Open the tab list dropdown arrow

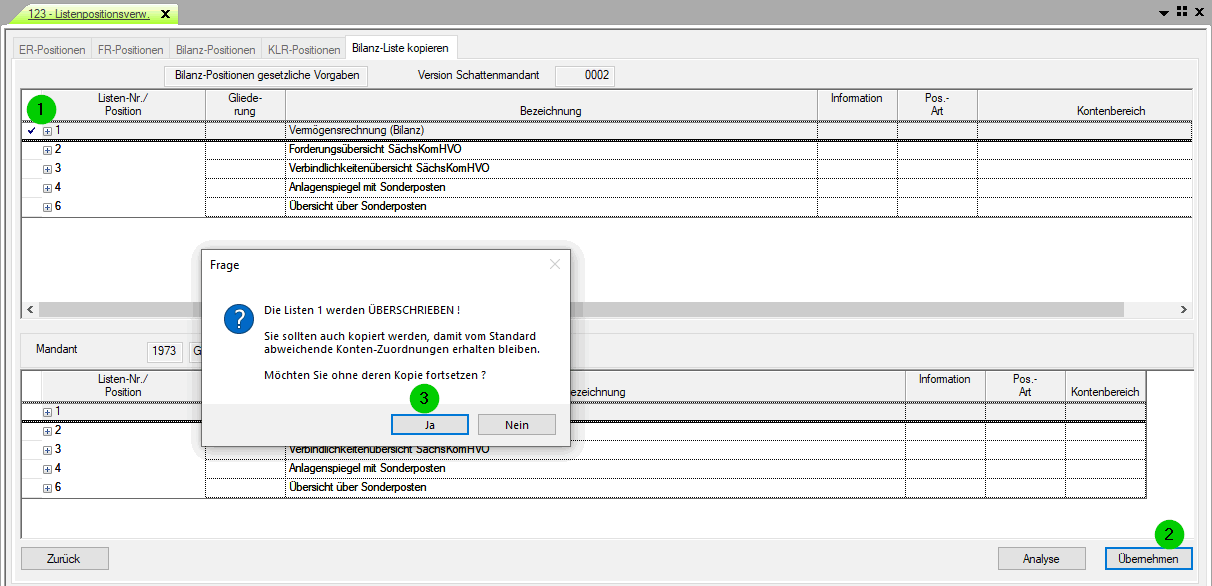(1163, 12)
